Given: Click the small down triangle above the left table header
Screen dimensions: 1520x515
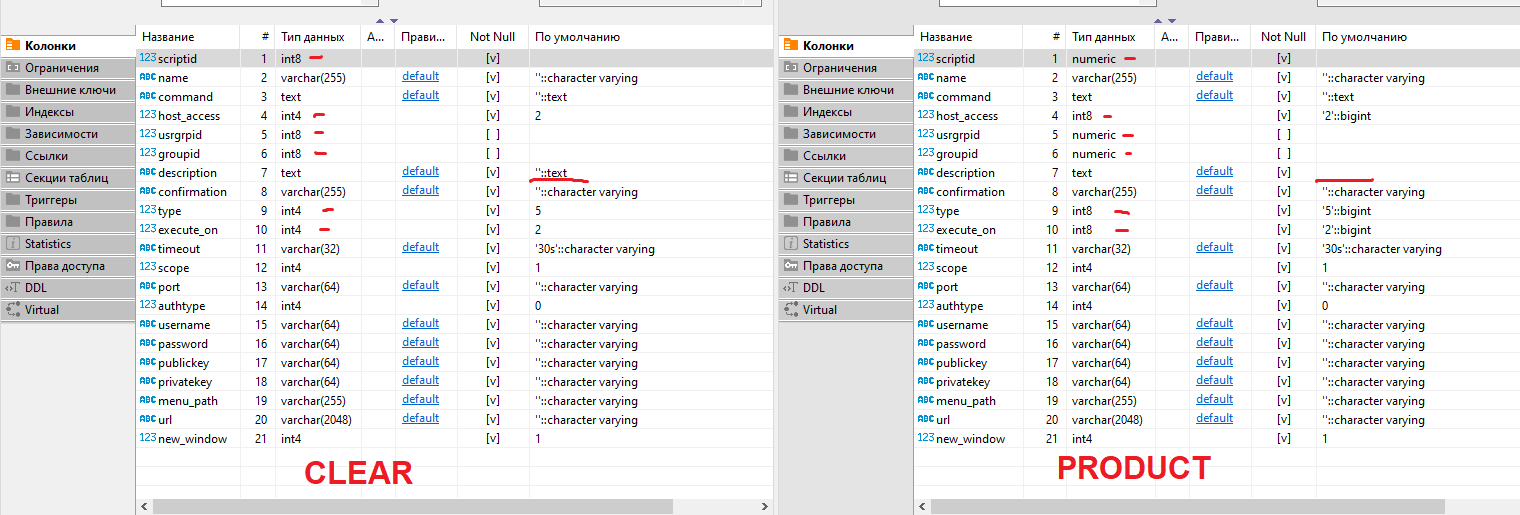Looking at the screenshot, I should (394, 21).
